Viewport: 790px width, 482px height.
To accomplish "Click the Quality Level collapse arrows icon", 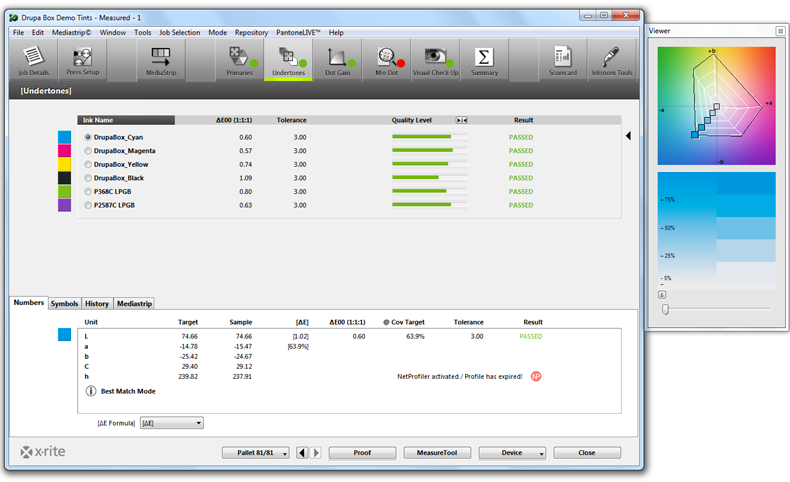I will coord(462,120).
